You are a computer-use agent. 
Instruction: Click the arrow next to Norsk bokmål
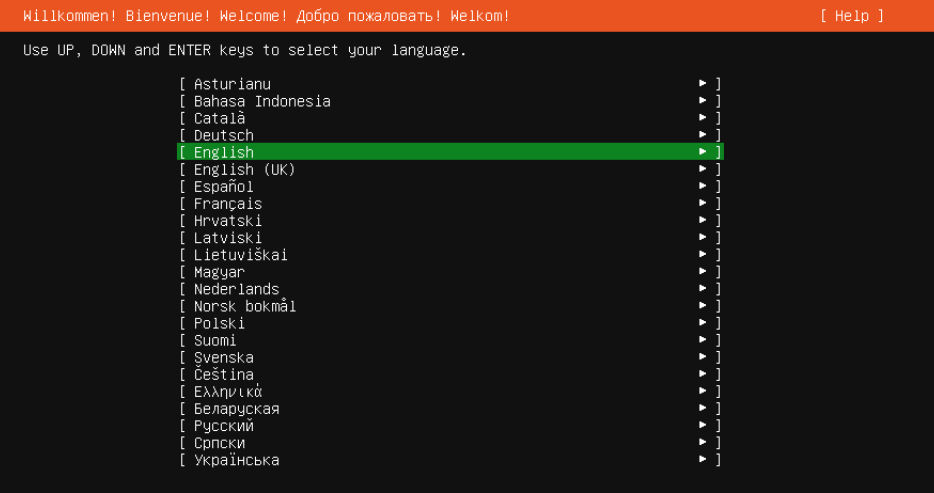pyautogui.click(x=704, y=306)
